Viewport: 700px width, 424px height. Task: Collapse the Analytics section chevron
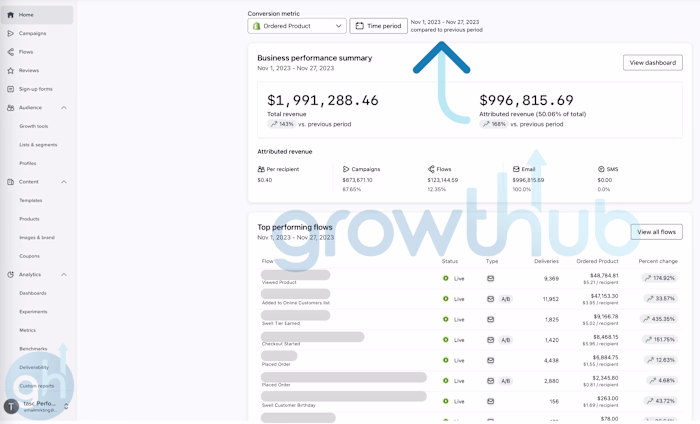(x=64, y=274)
